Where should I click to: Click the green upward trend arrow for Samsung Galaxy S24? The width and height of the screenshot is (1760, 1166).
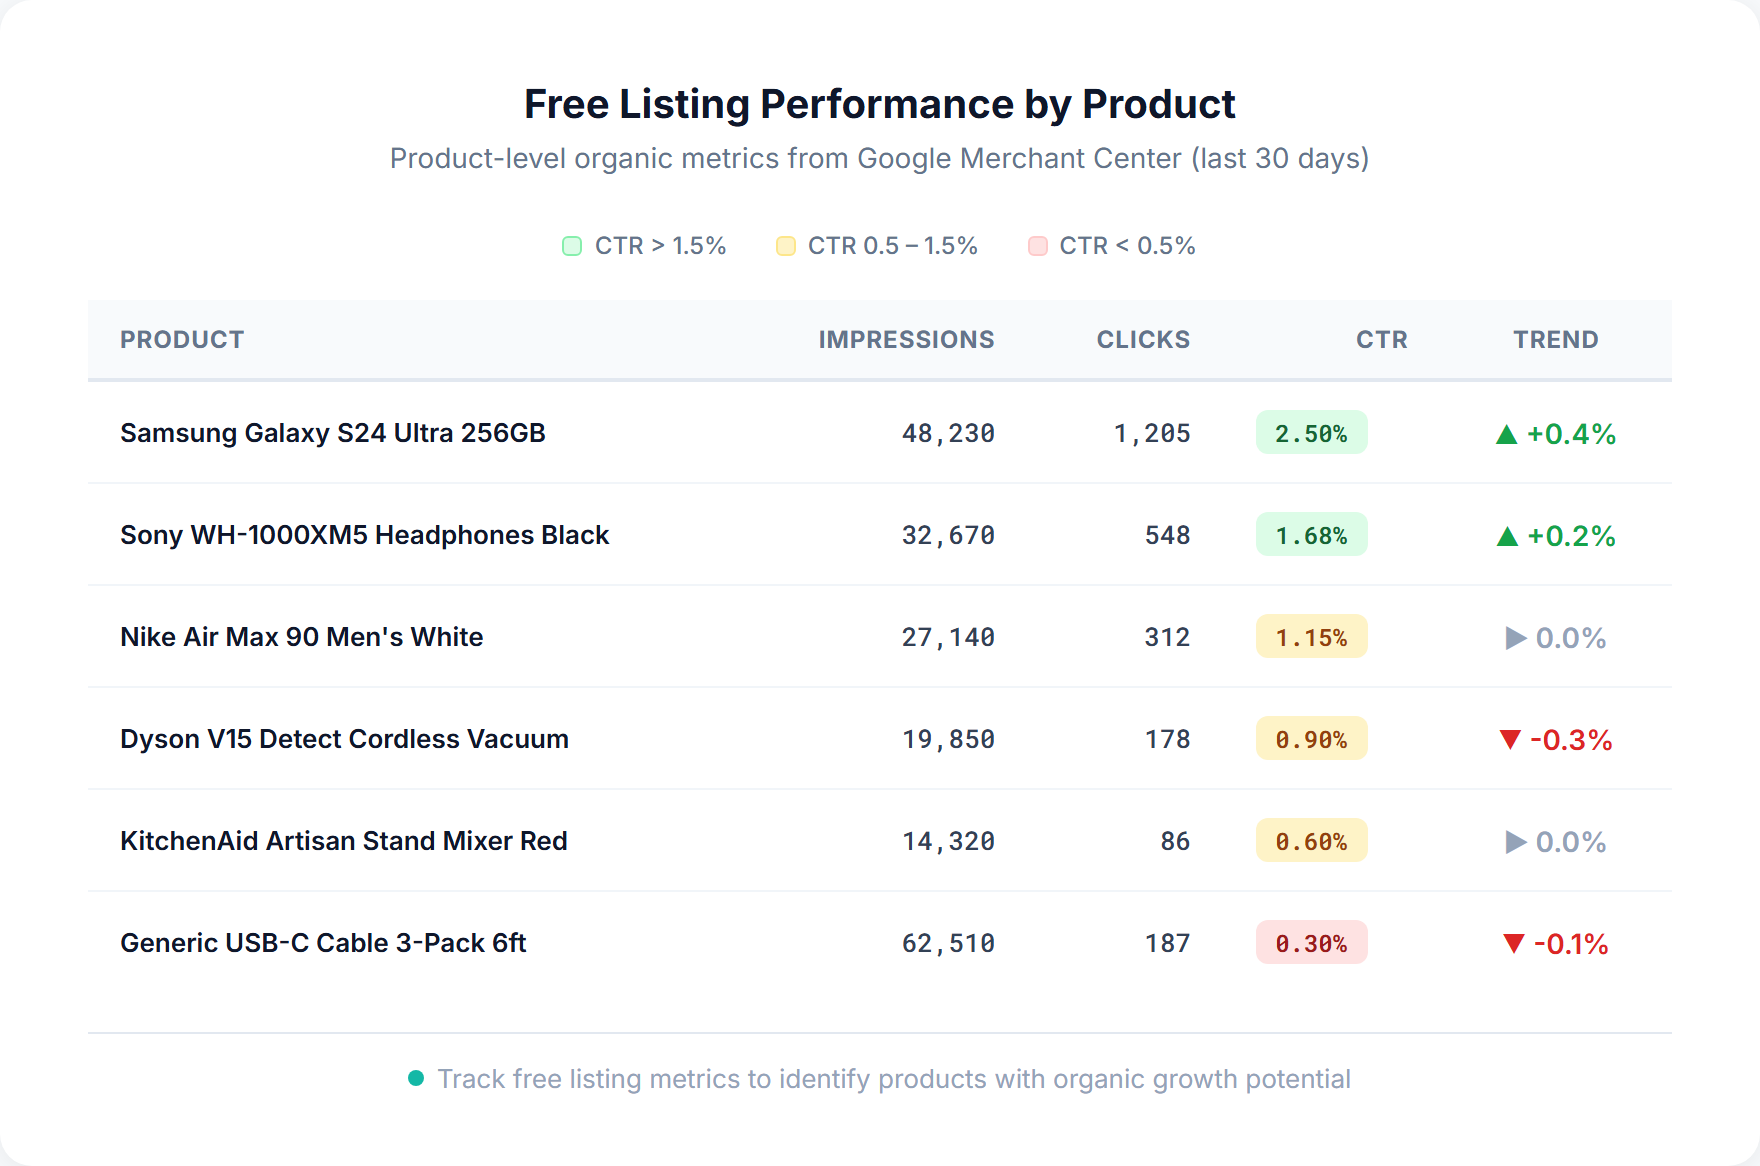[1508, 434]
